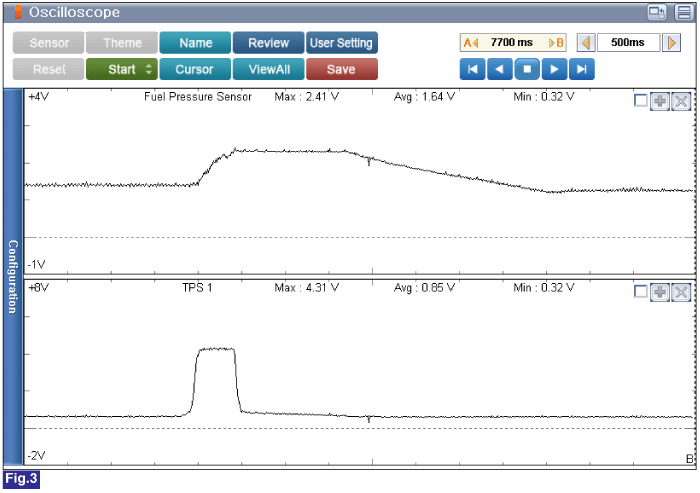Toggle the Fuel Pressure Sensor channel checkbox

[x=641, y=100]
